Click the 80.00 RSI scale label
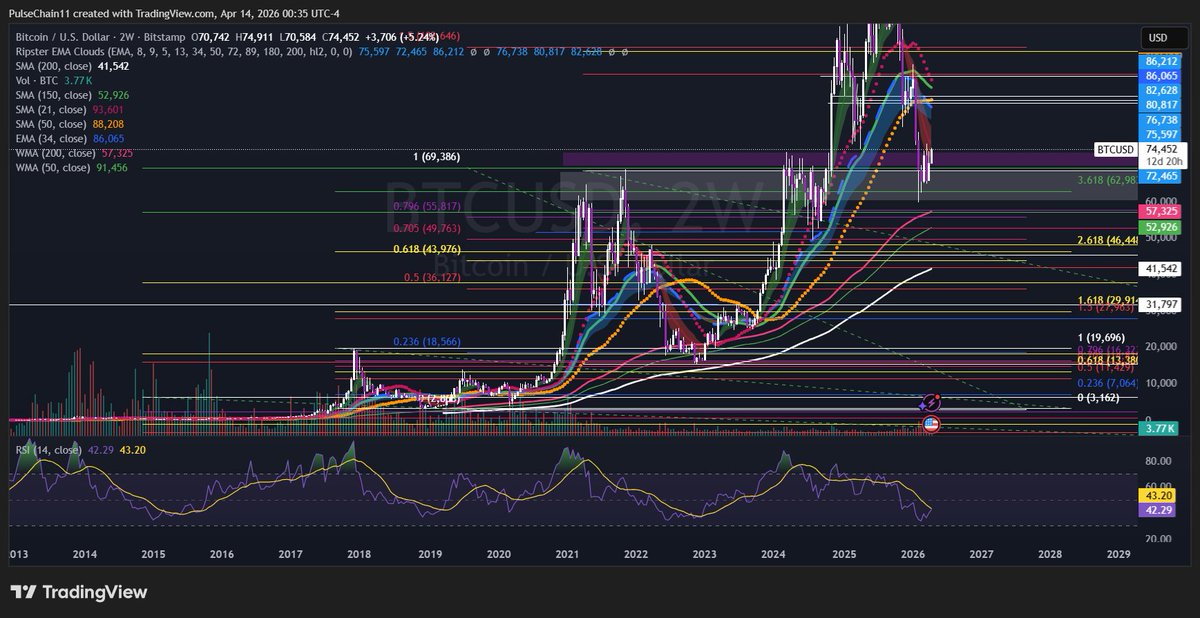Screen dimensions: 1200x618 [1160, 462]
